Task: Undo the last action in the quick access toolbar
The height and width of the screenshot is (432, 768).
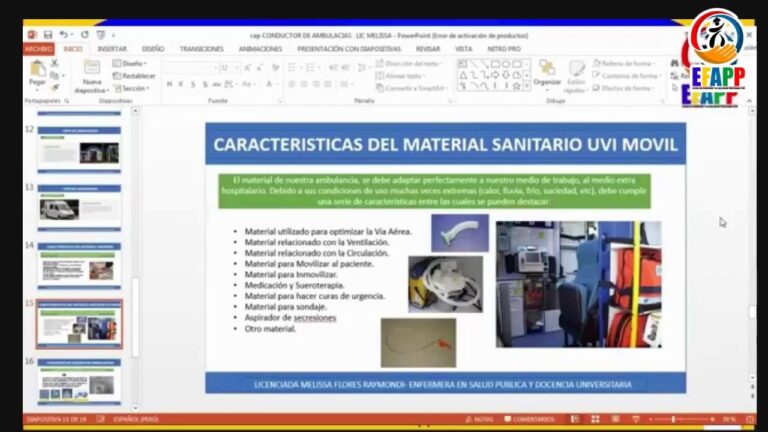Action: [x=64, y=35]
